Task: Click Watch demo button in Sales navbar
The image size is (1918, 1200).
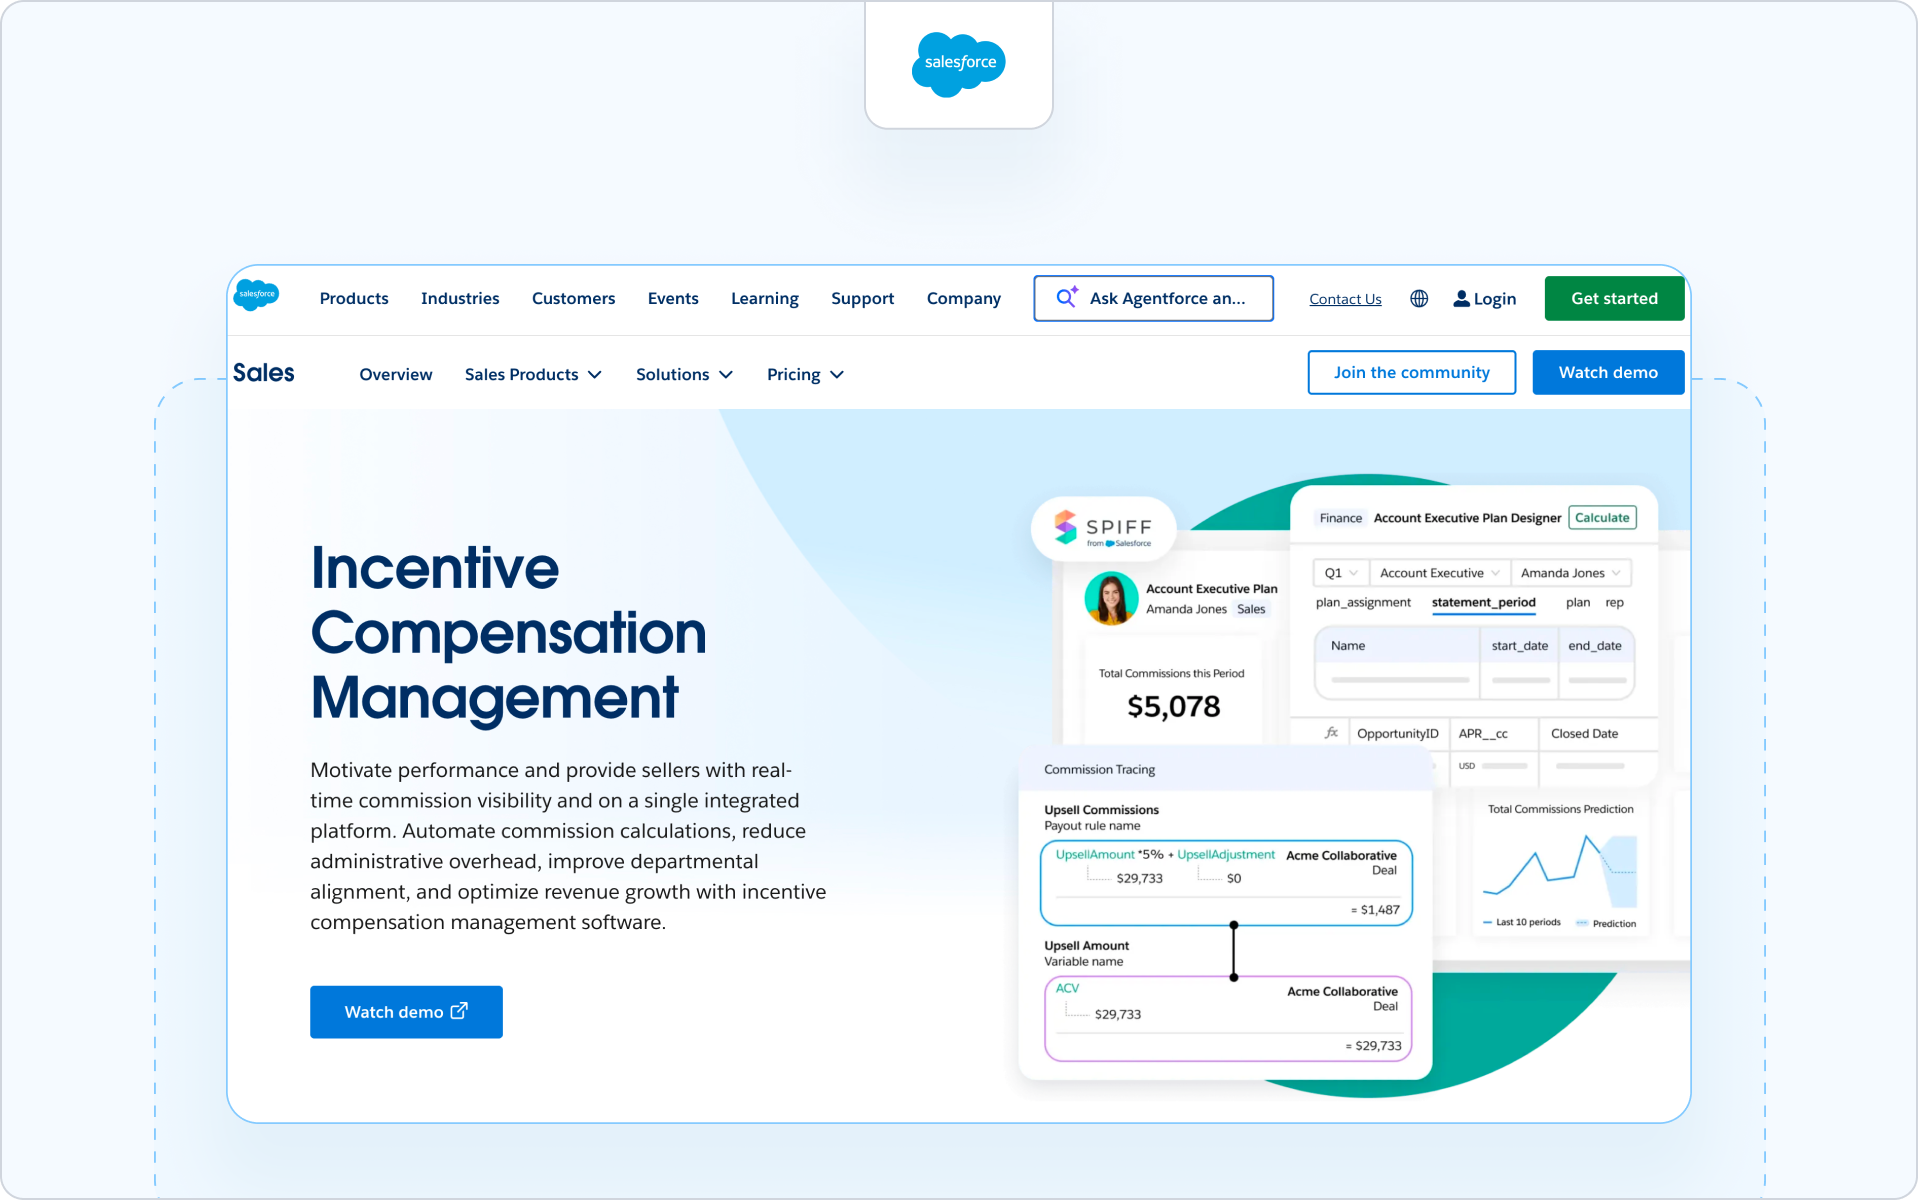Action: [x=1609, y=372]
